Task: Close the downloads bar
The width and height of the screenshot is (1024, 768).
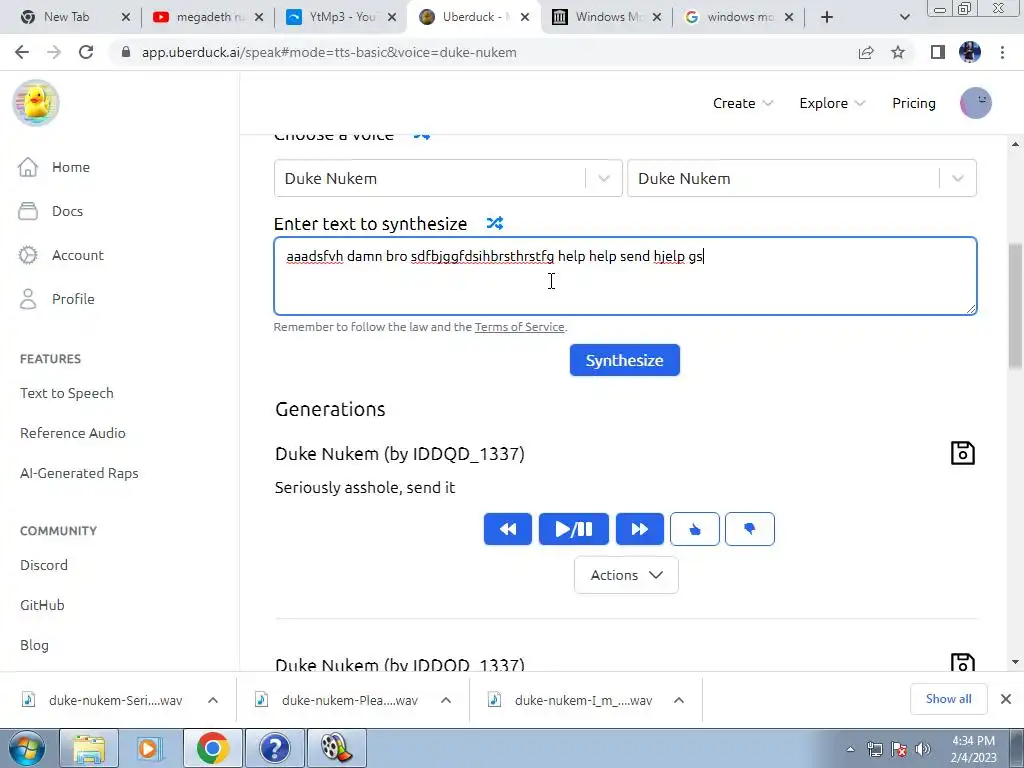Action: click(x=1006, y=699)
